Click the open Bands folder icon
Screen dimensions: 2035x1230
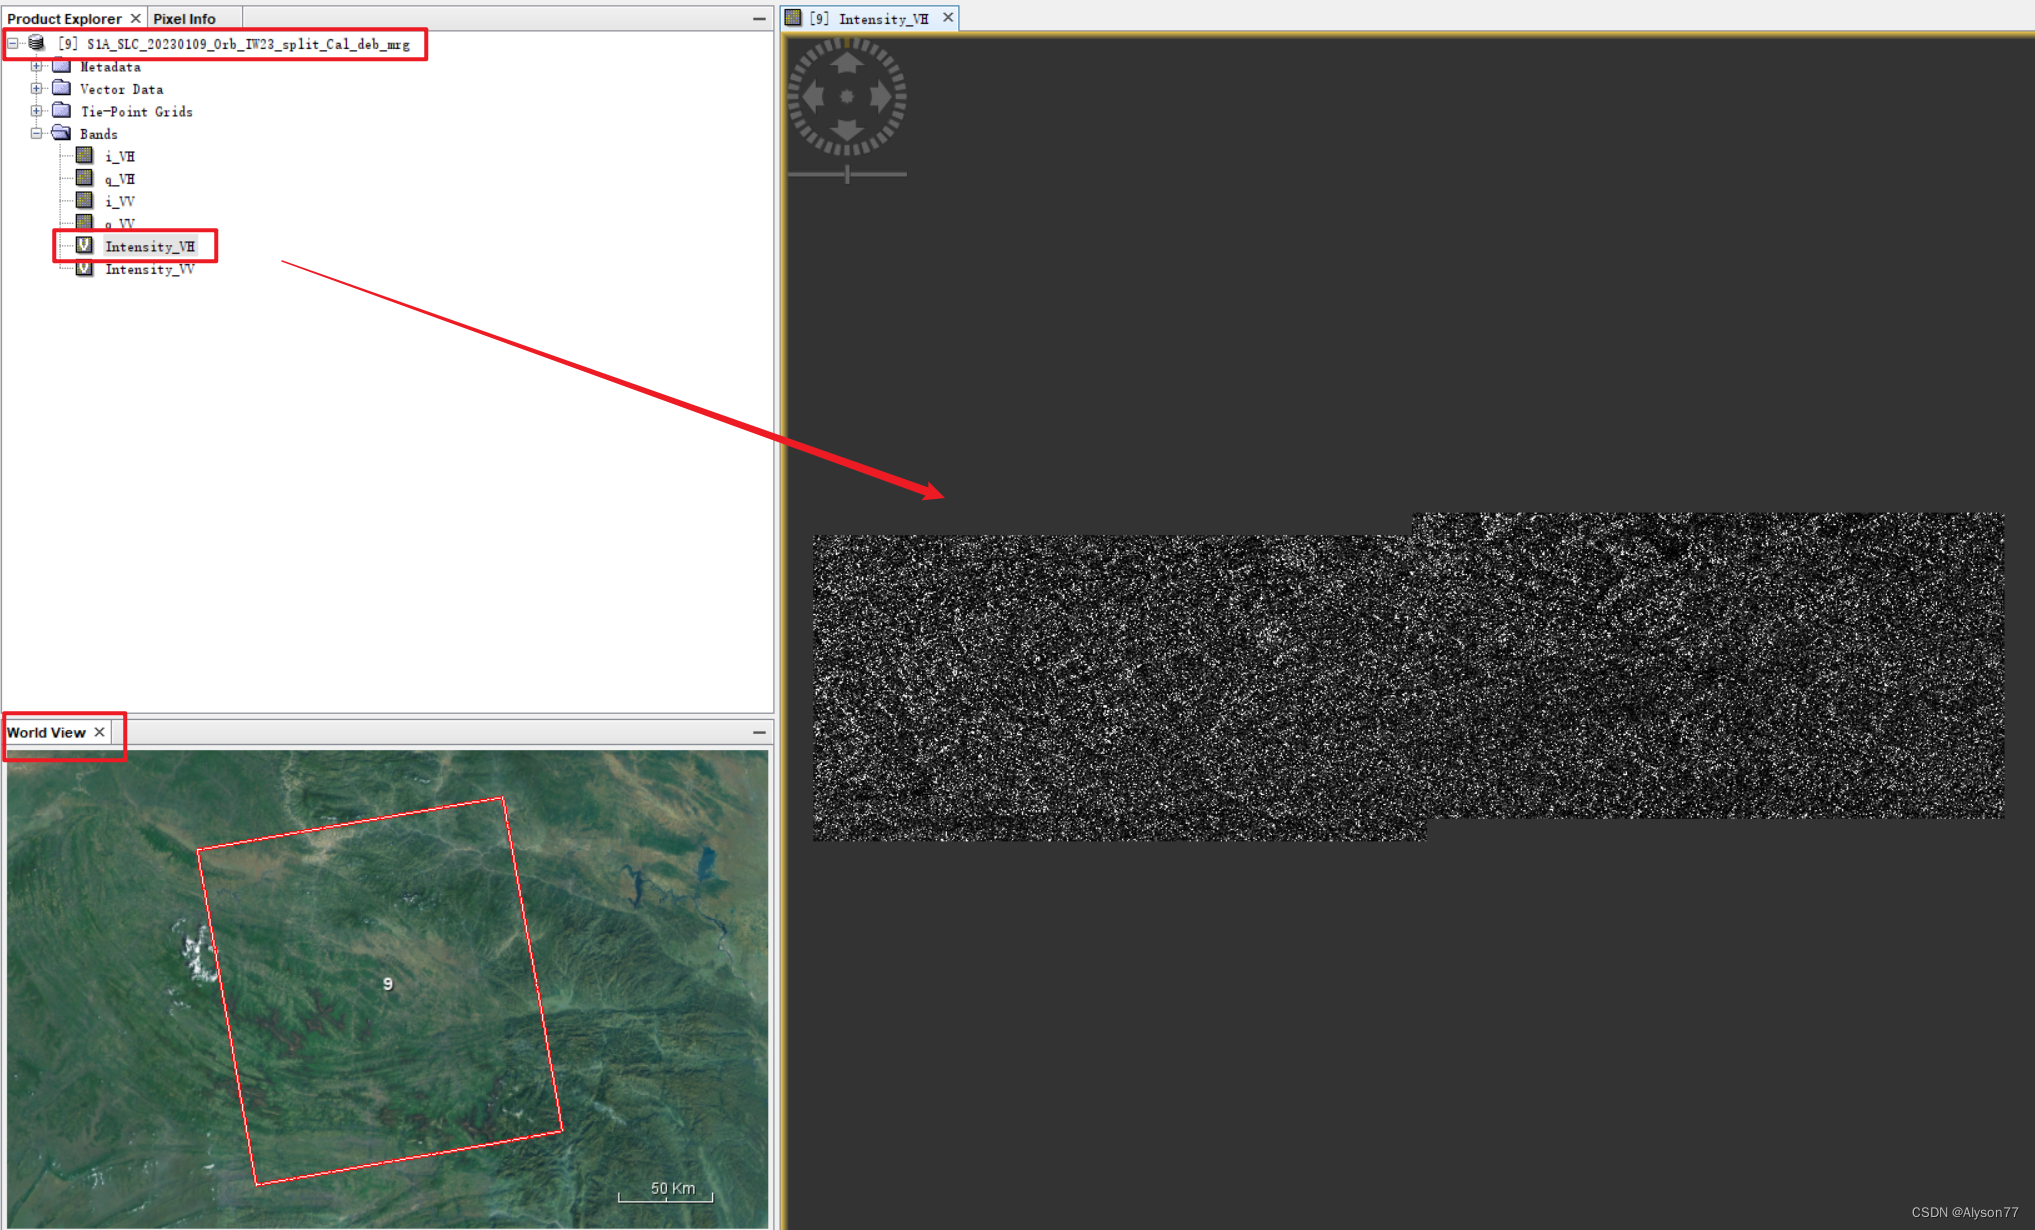pyautogui.click(x=61, y=133)
